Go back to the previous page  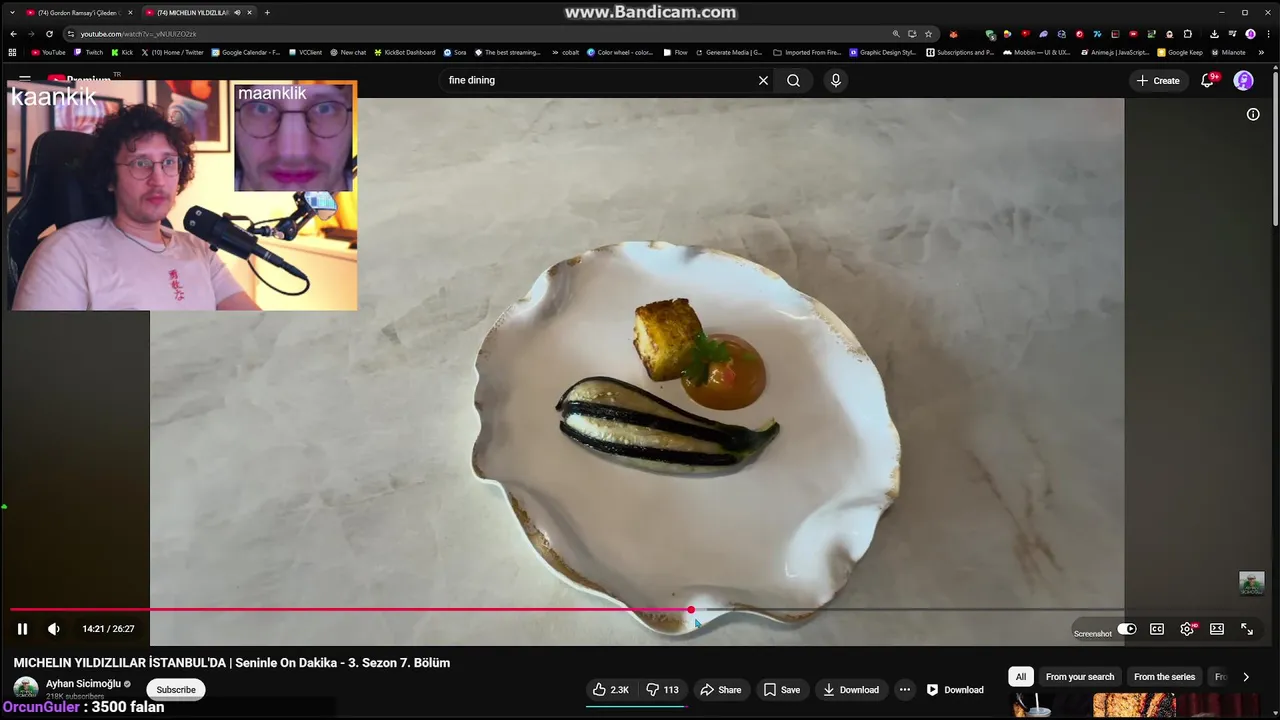[x=11, y=34]
